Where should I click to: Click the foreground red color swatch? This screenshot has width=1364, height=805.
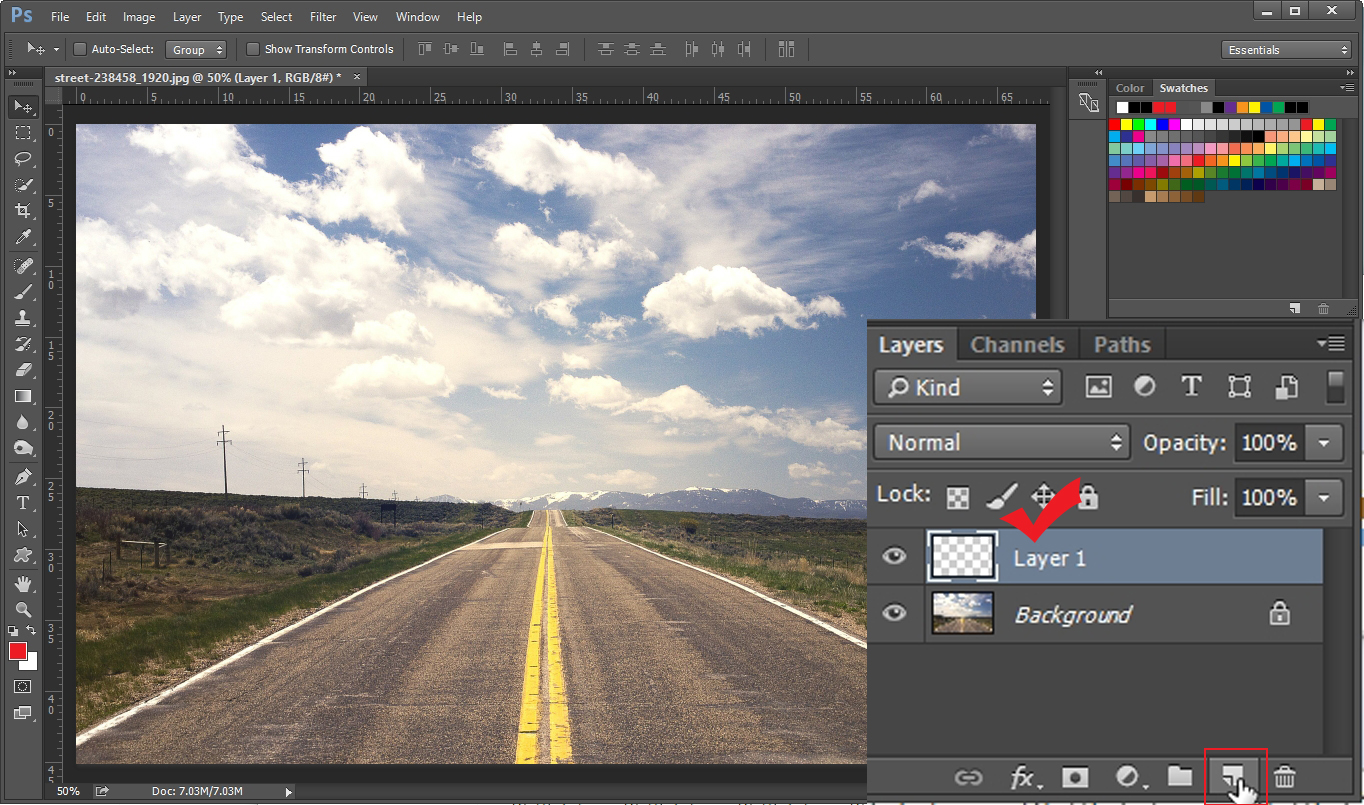tap(17, 652)
